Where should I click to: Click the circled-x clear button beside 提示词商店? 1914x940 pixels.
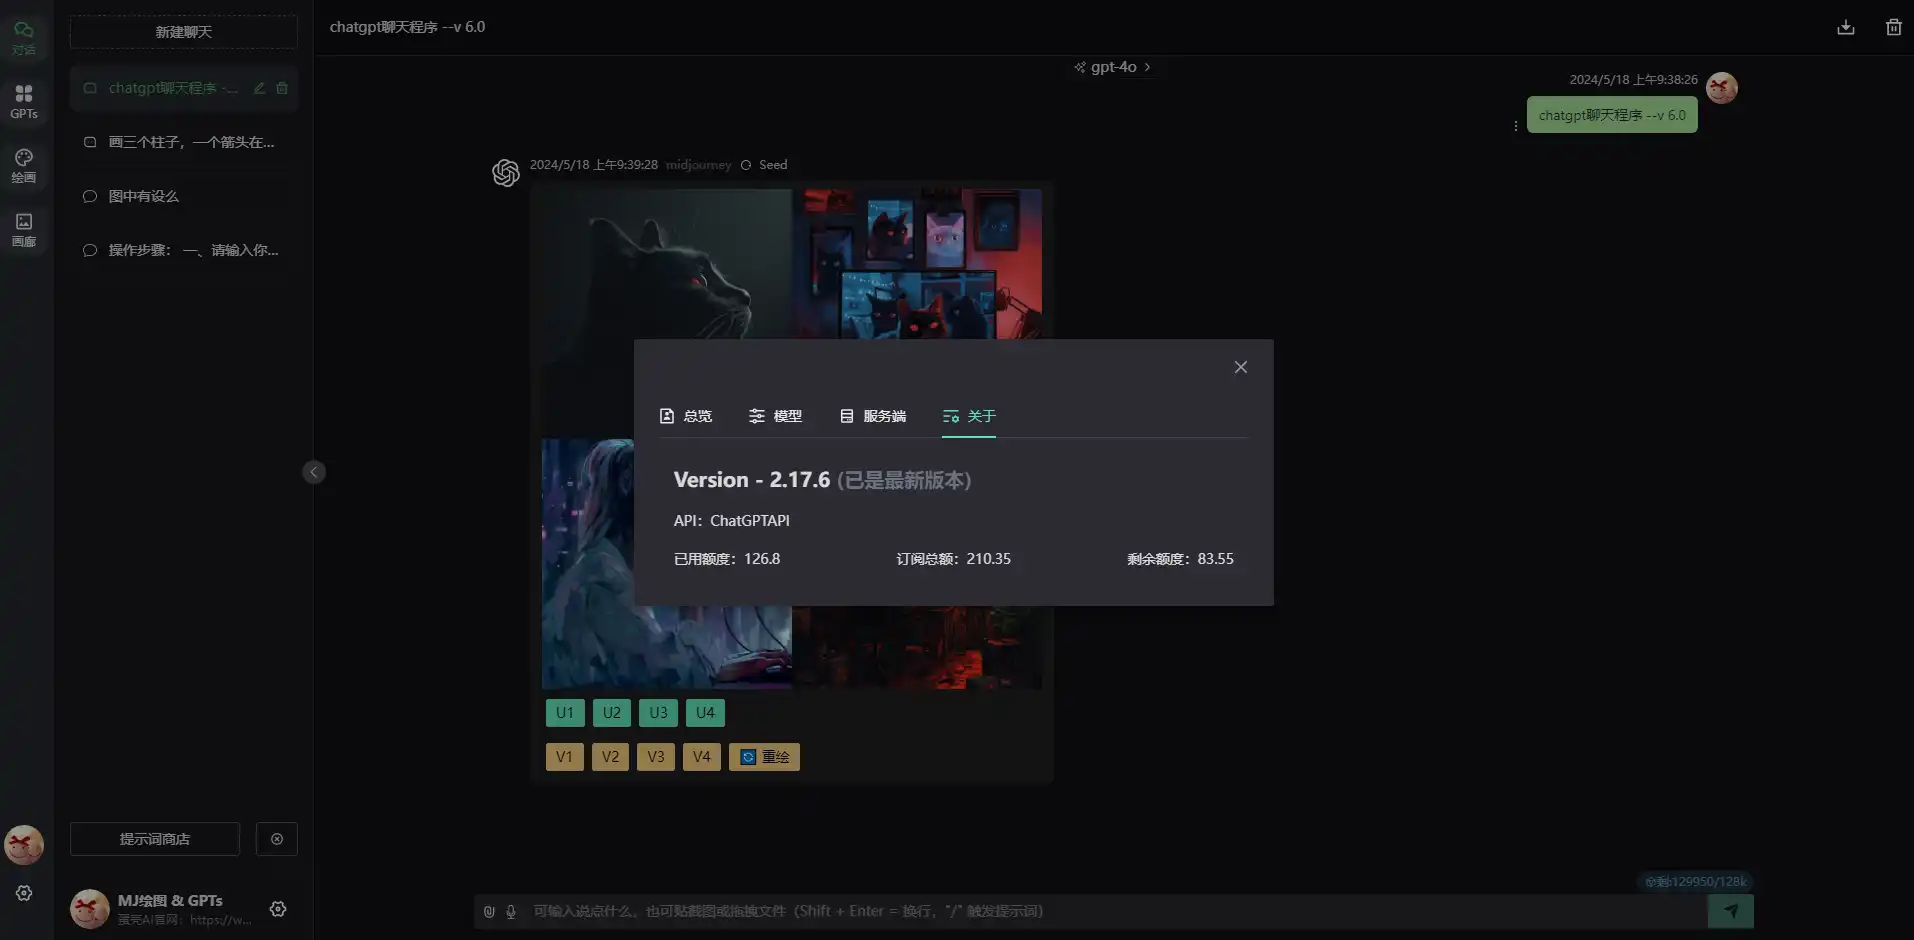click(x=277, y=839)
